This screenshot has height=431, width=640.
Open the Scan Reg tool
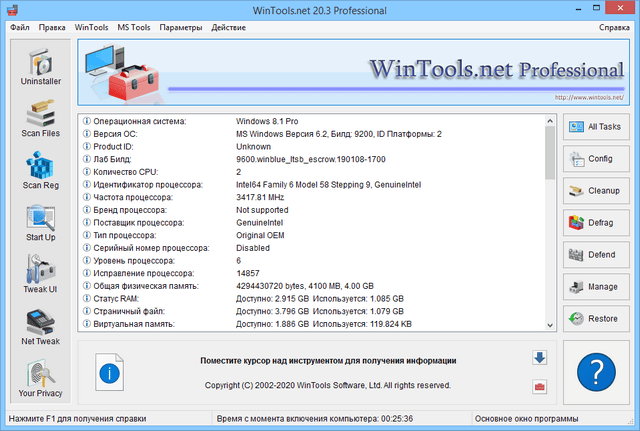coord(40,168)
